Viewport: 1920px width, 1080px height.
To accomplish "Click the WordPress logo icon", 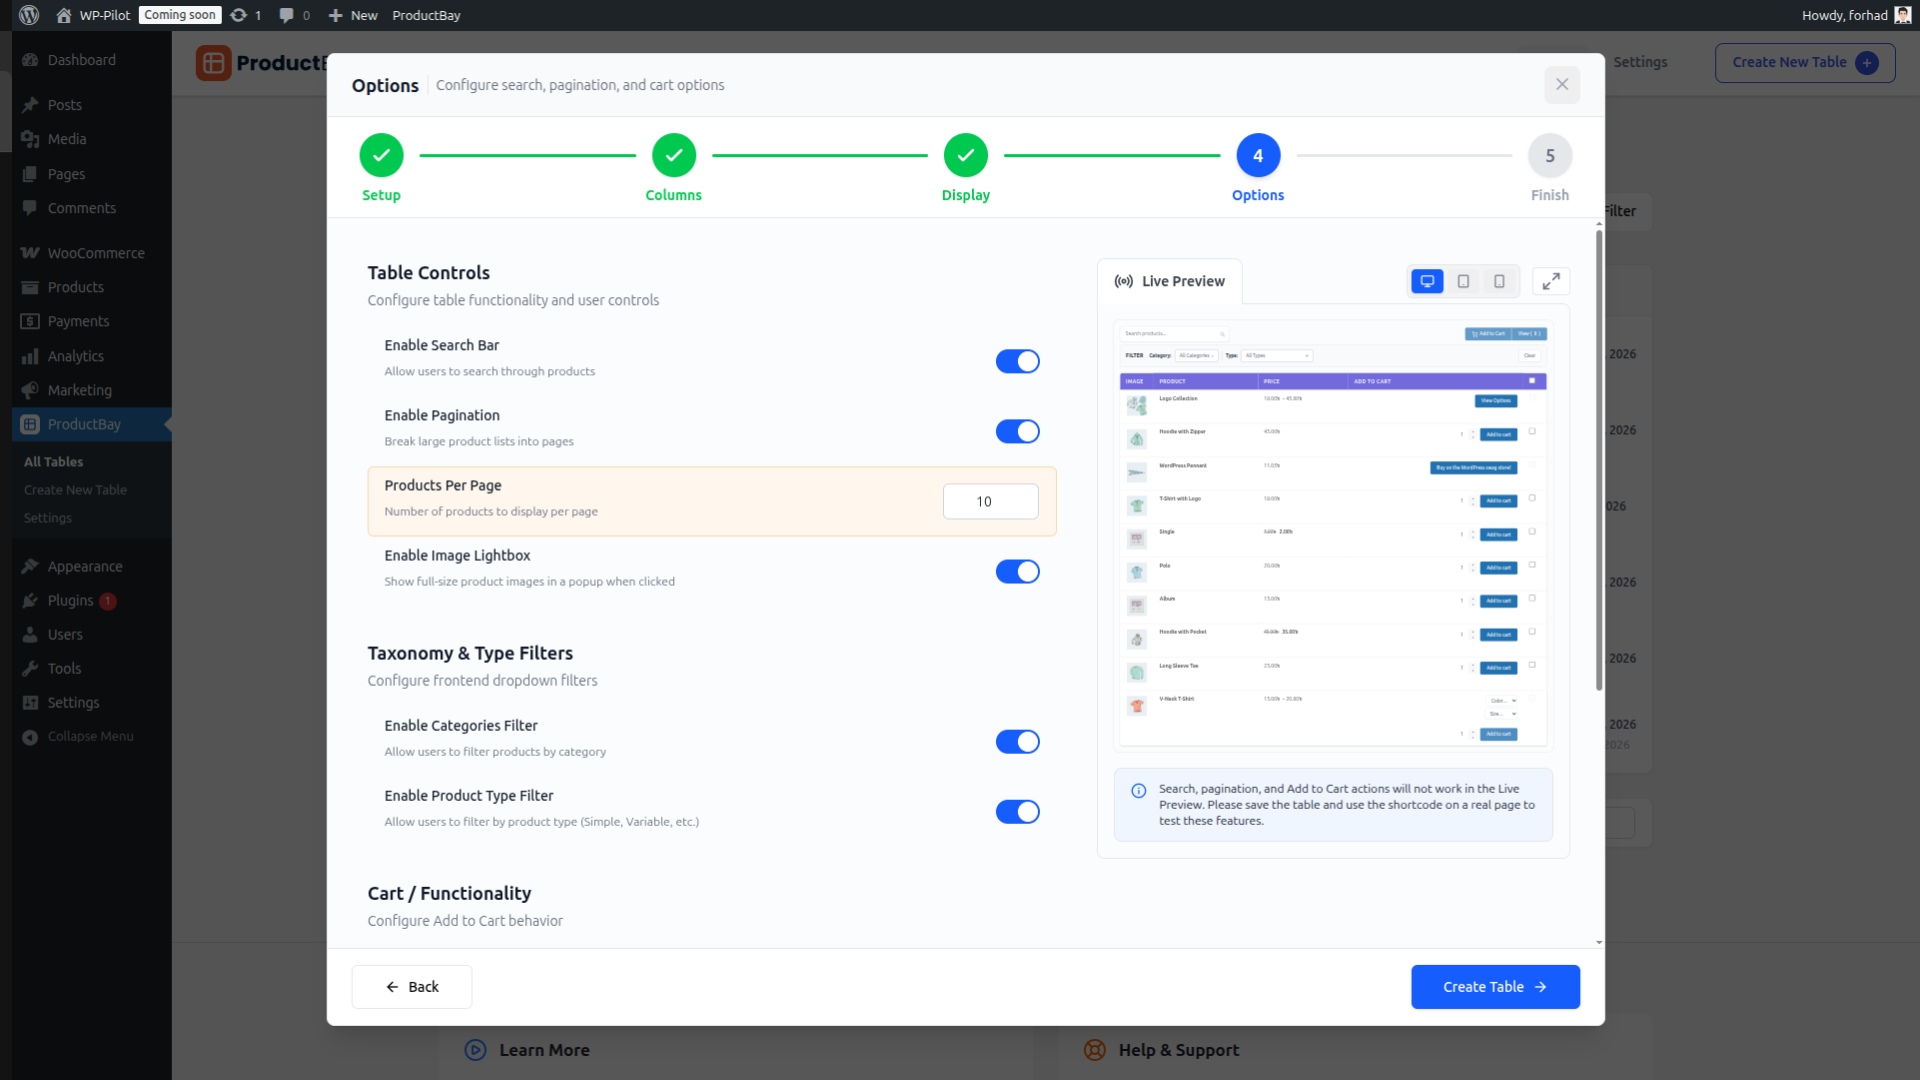I will 29,15.
